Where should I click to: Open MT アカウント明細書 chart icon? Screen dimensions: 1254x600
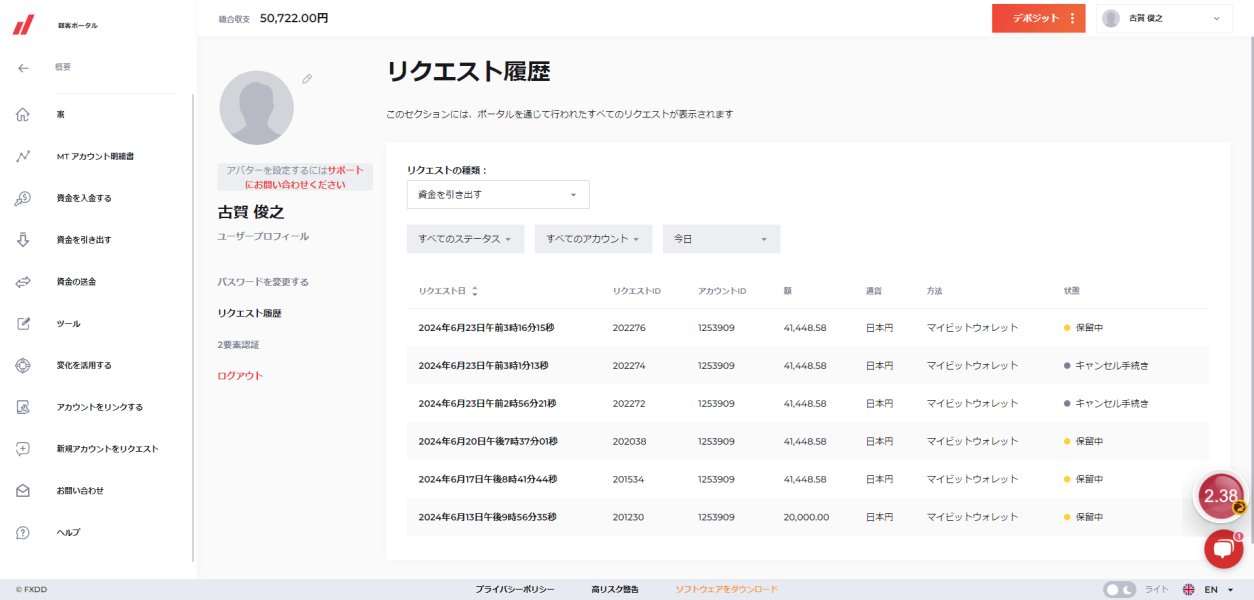click(23, 157)
